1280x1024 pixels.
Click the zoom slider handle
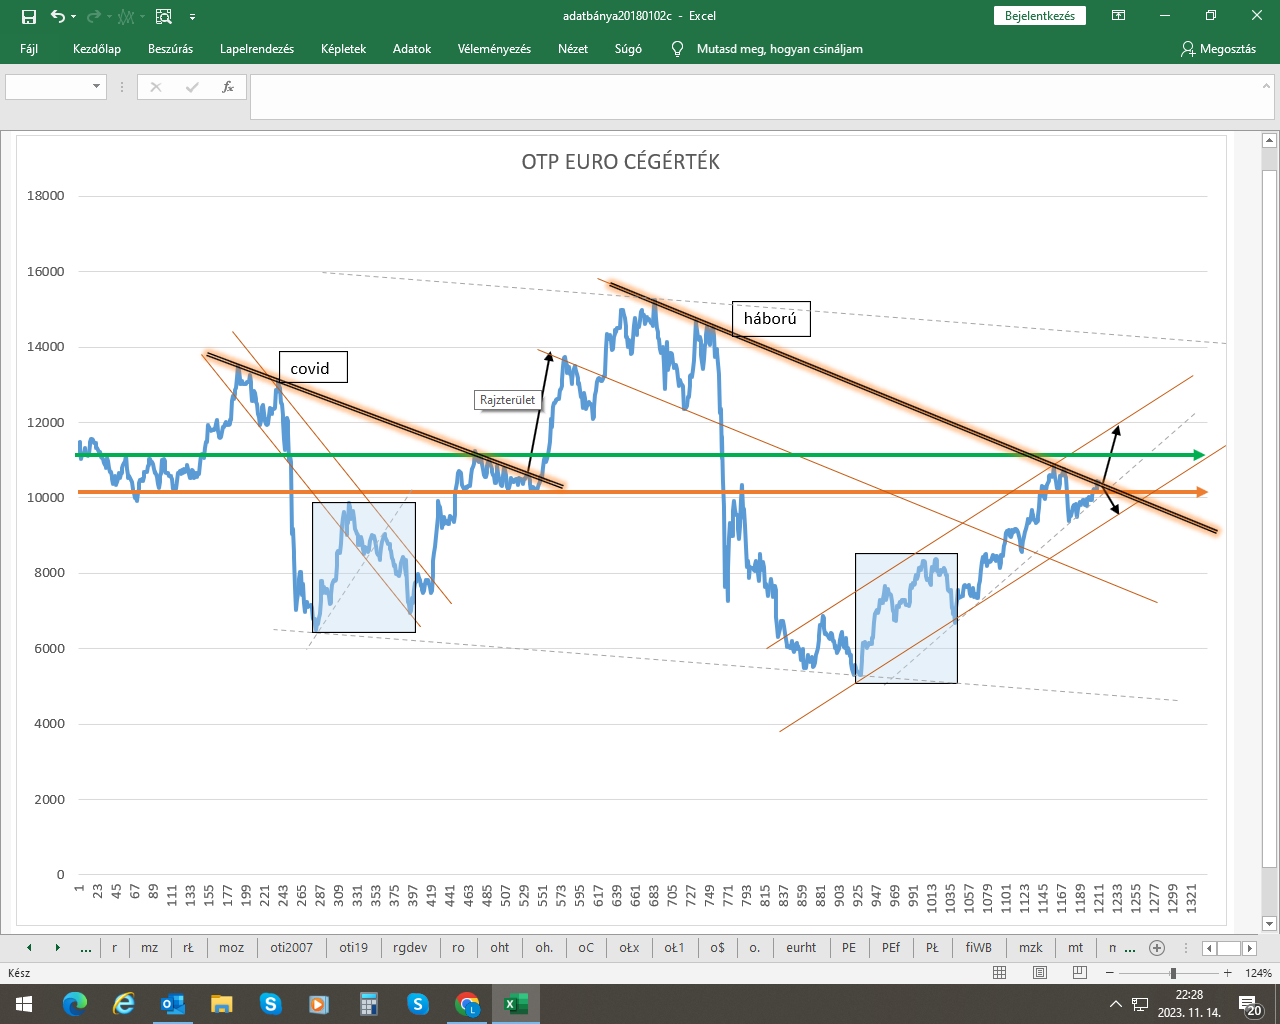pyautogui.click(x=1173, y=973)
